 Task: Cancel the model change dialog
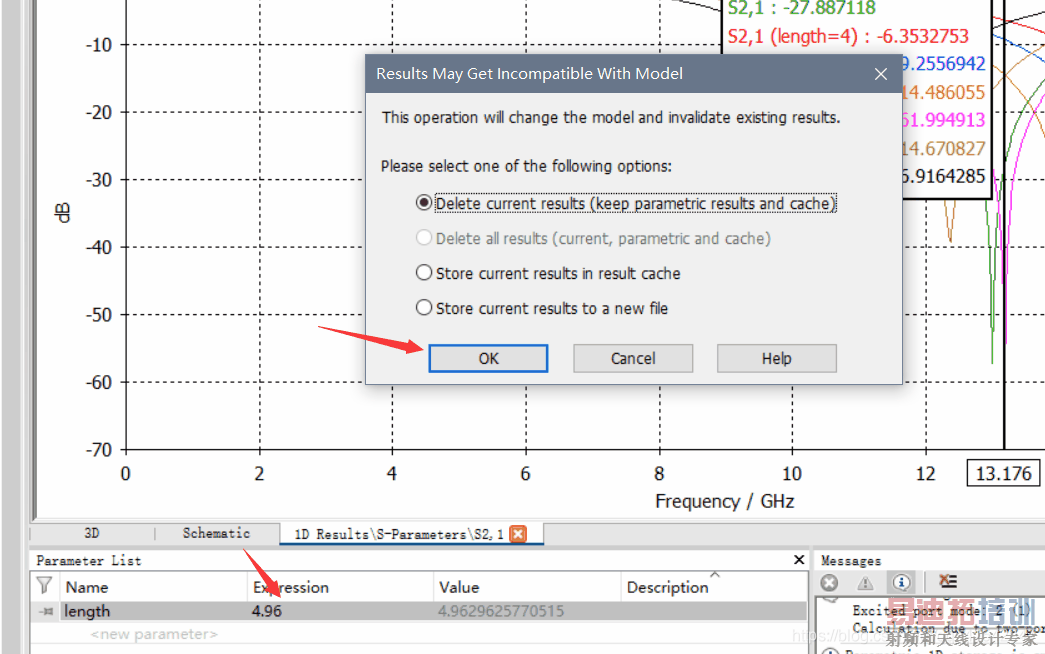[x=633, y=359]
